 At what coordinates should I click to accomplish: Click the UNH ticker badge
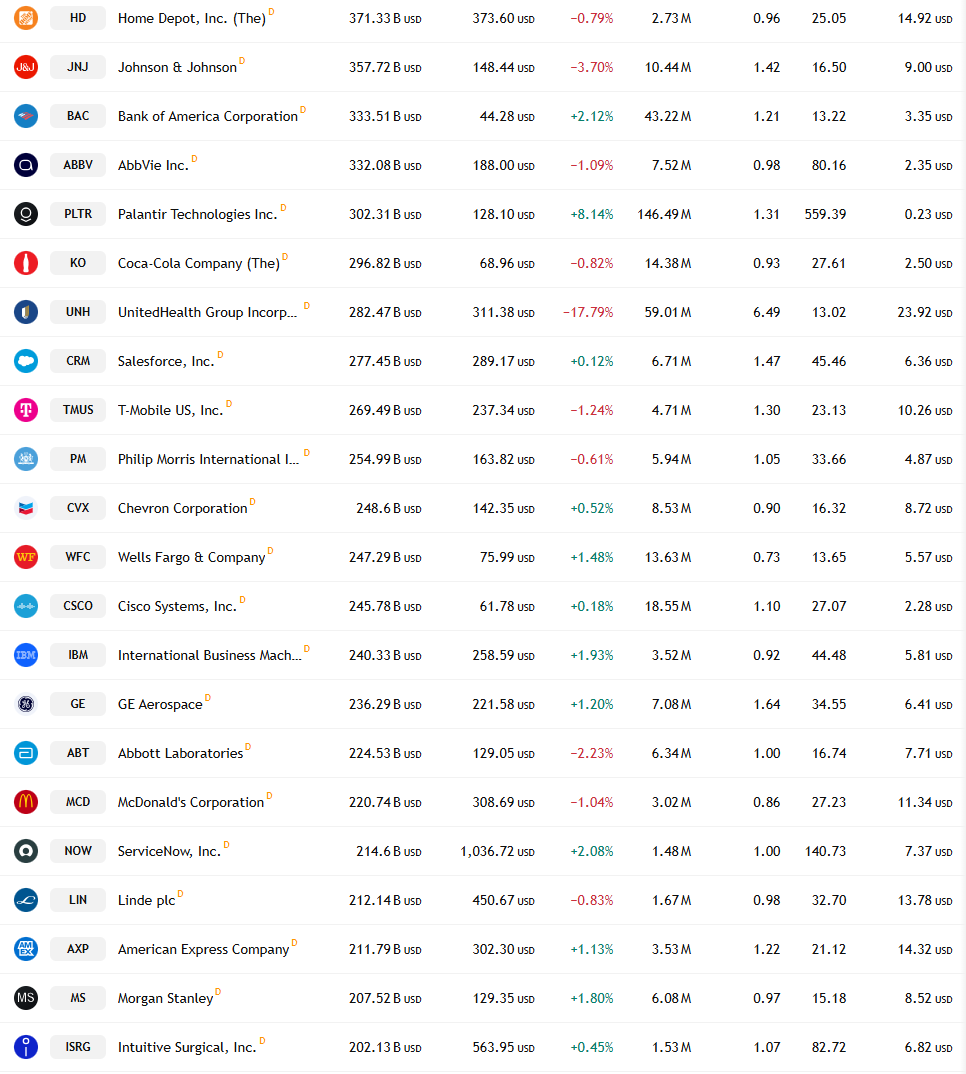click(78, 312)
